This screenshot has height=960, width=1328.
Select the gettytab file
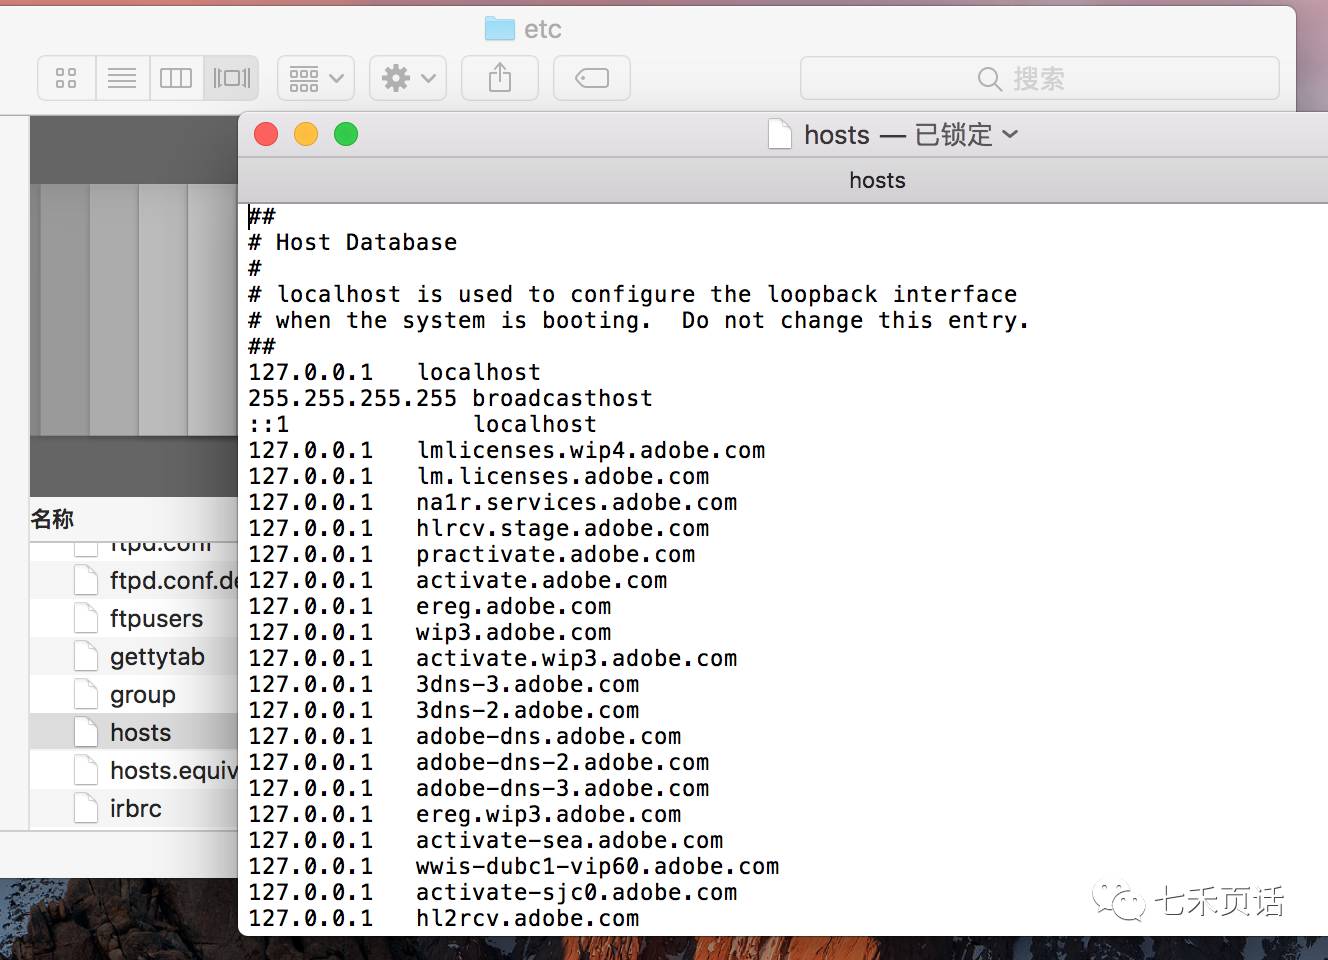coord(134,656)
